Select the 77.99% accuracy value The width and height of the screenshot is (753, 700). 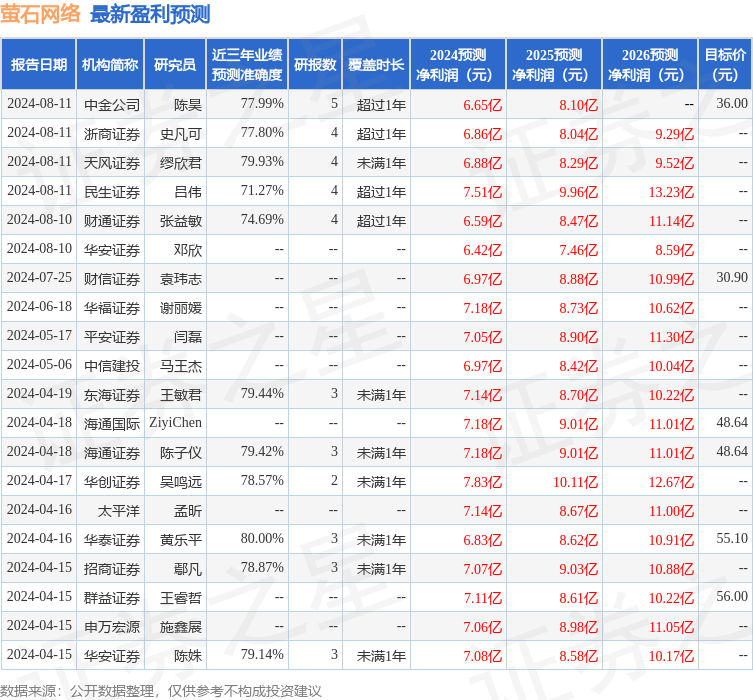click(262, 104)
